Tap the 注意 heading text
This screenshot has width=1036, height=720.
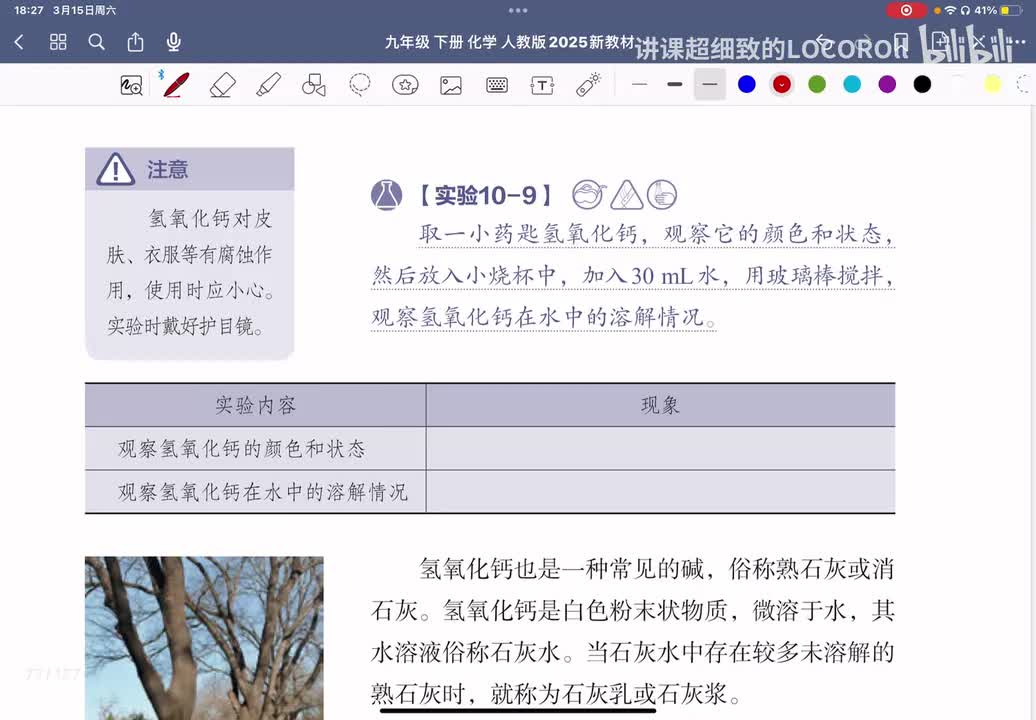[x=167, y=170]
